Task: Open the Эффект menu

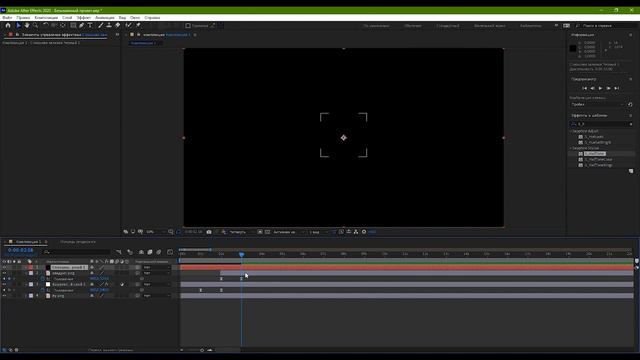Action: [84, 18]
